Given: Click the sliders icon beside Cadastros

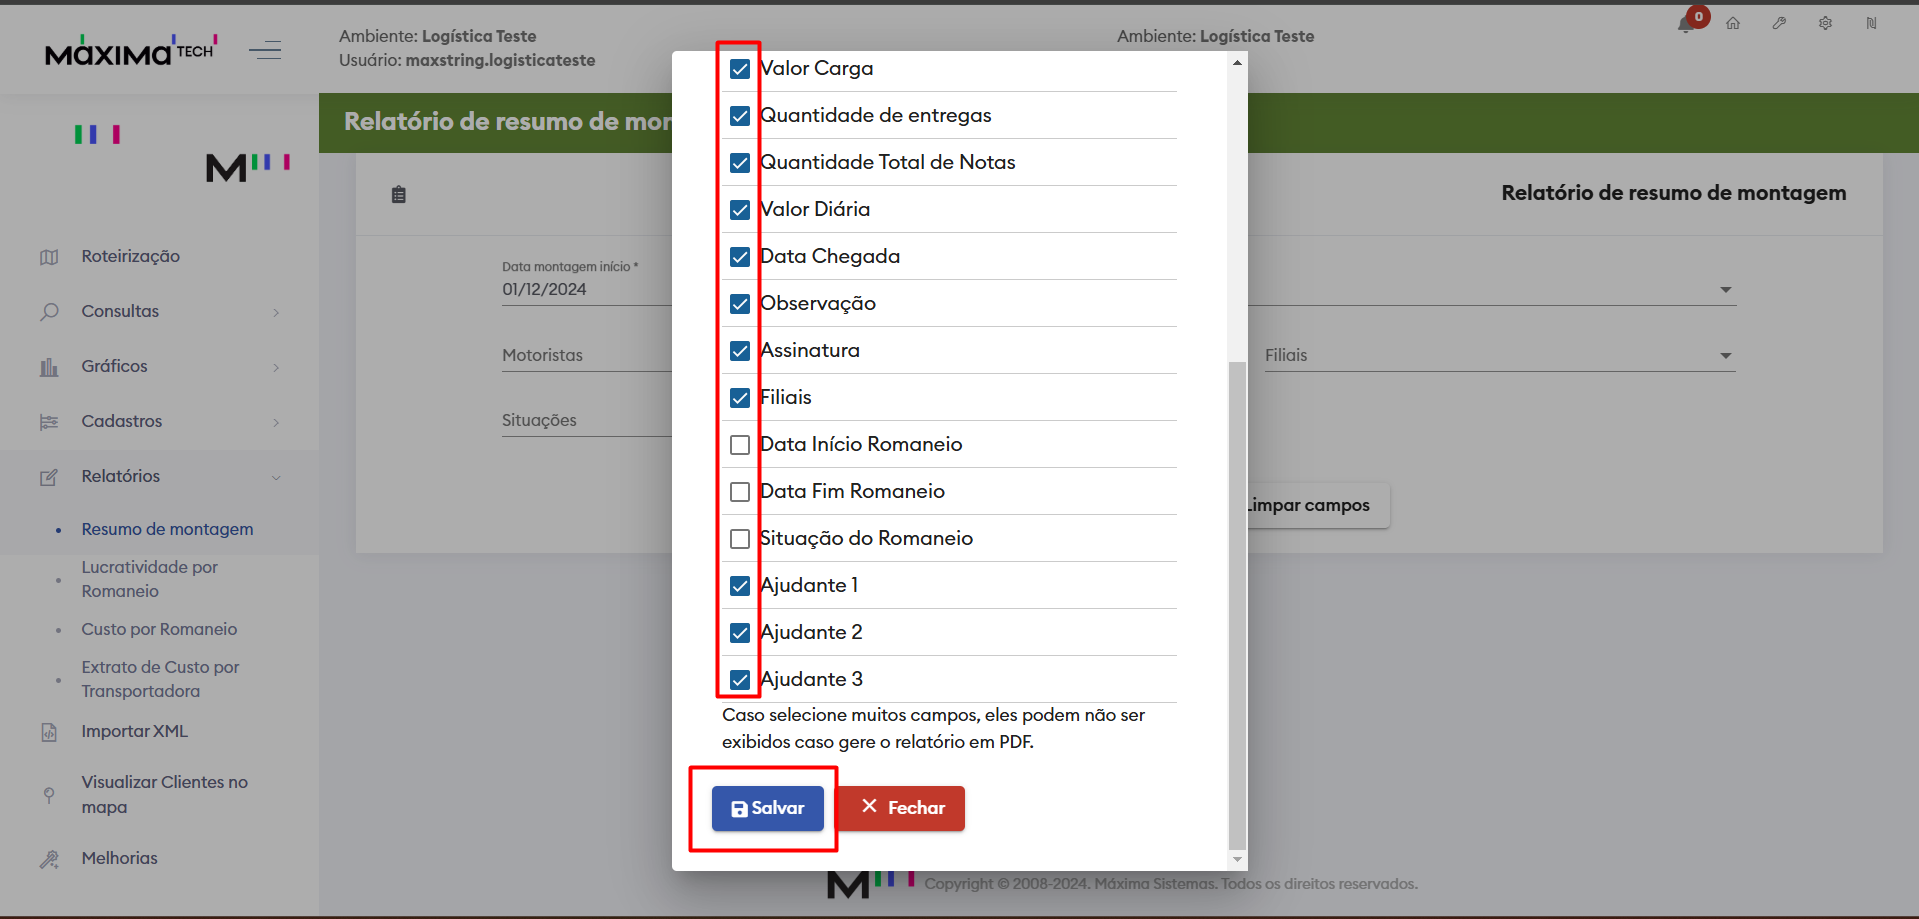Looking at the screenshot, I should pyautogui.click(x=49, y=422).
